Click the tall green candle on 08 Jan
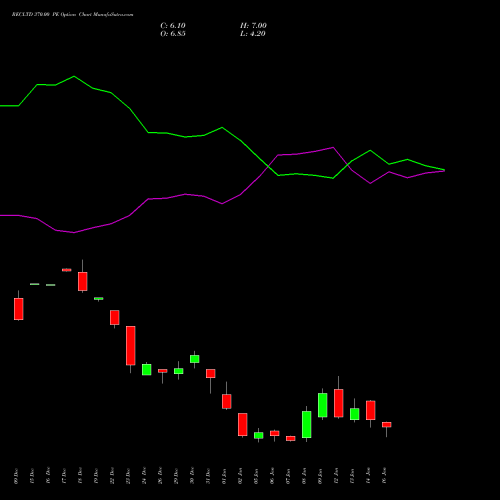 tap(307, 424)
